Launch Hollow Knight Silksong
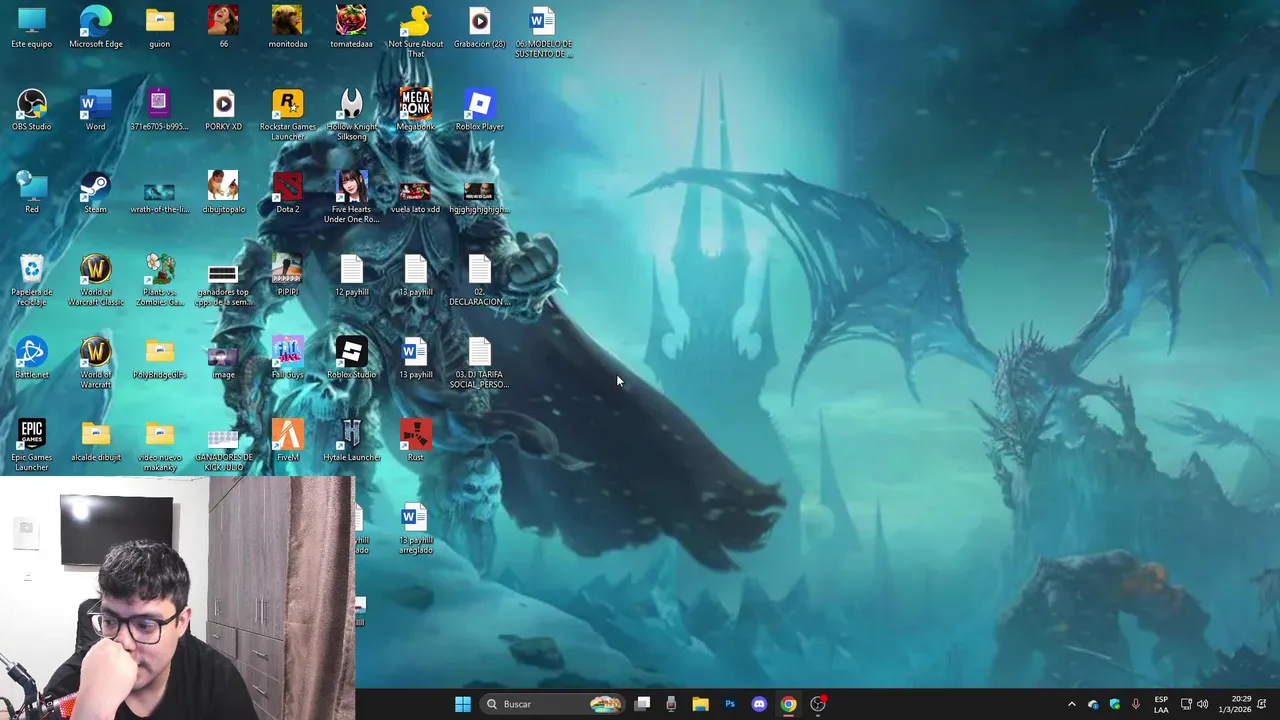Screen dimensions: 1280x720 click(351, 115)
